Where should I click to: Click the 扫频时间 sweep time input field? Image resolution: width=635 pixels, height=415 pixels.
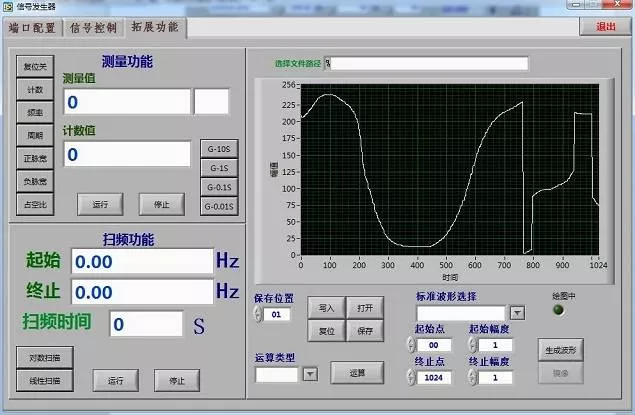click(x=146, y=324)
